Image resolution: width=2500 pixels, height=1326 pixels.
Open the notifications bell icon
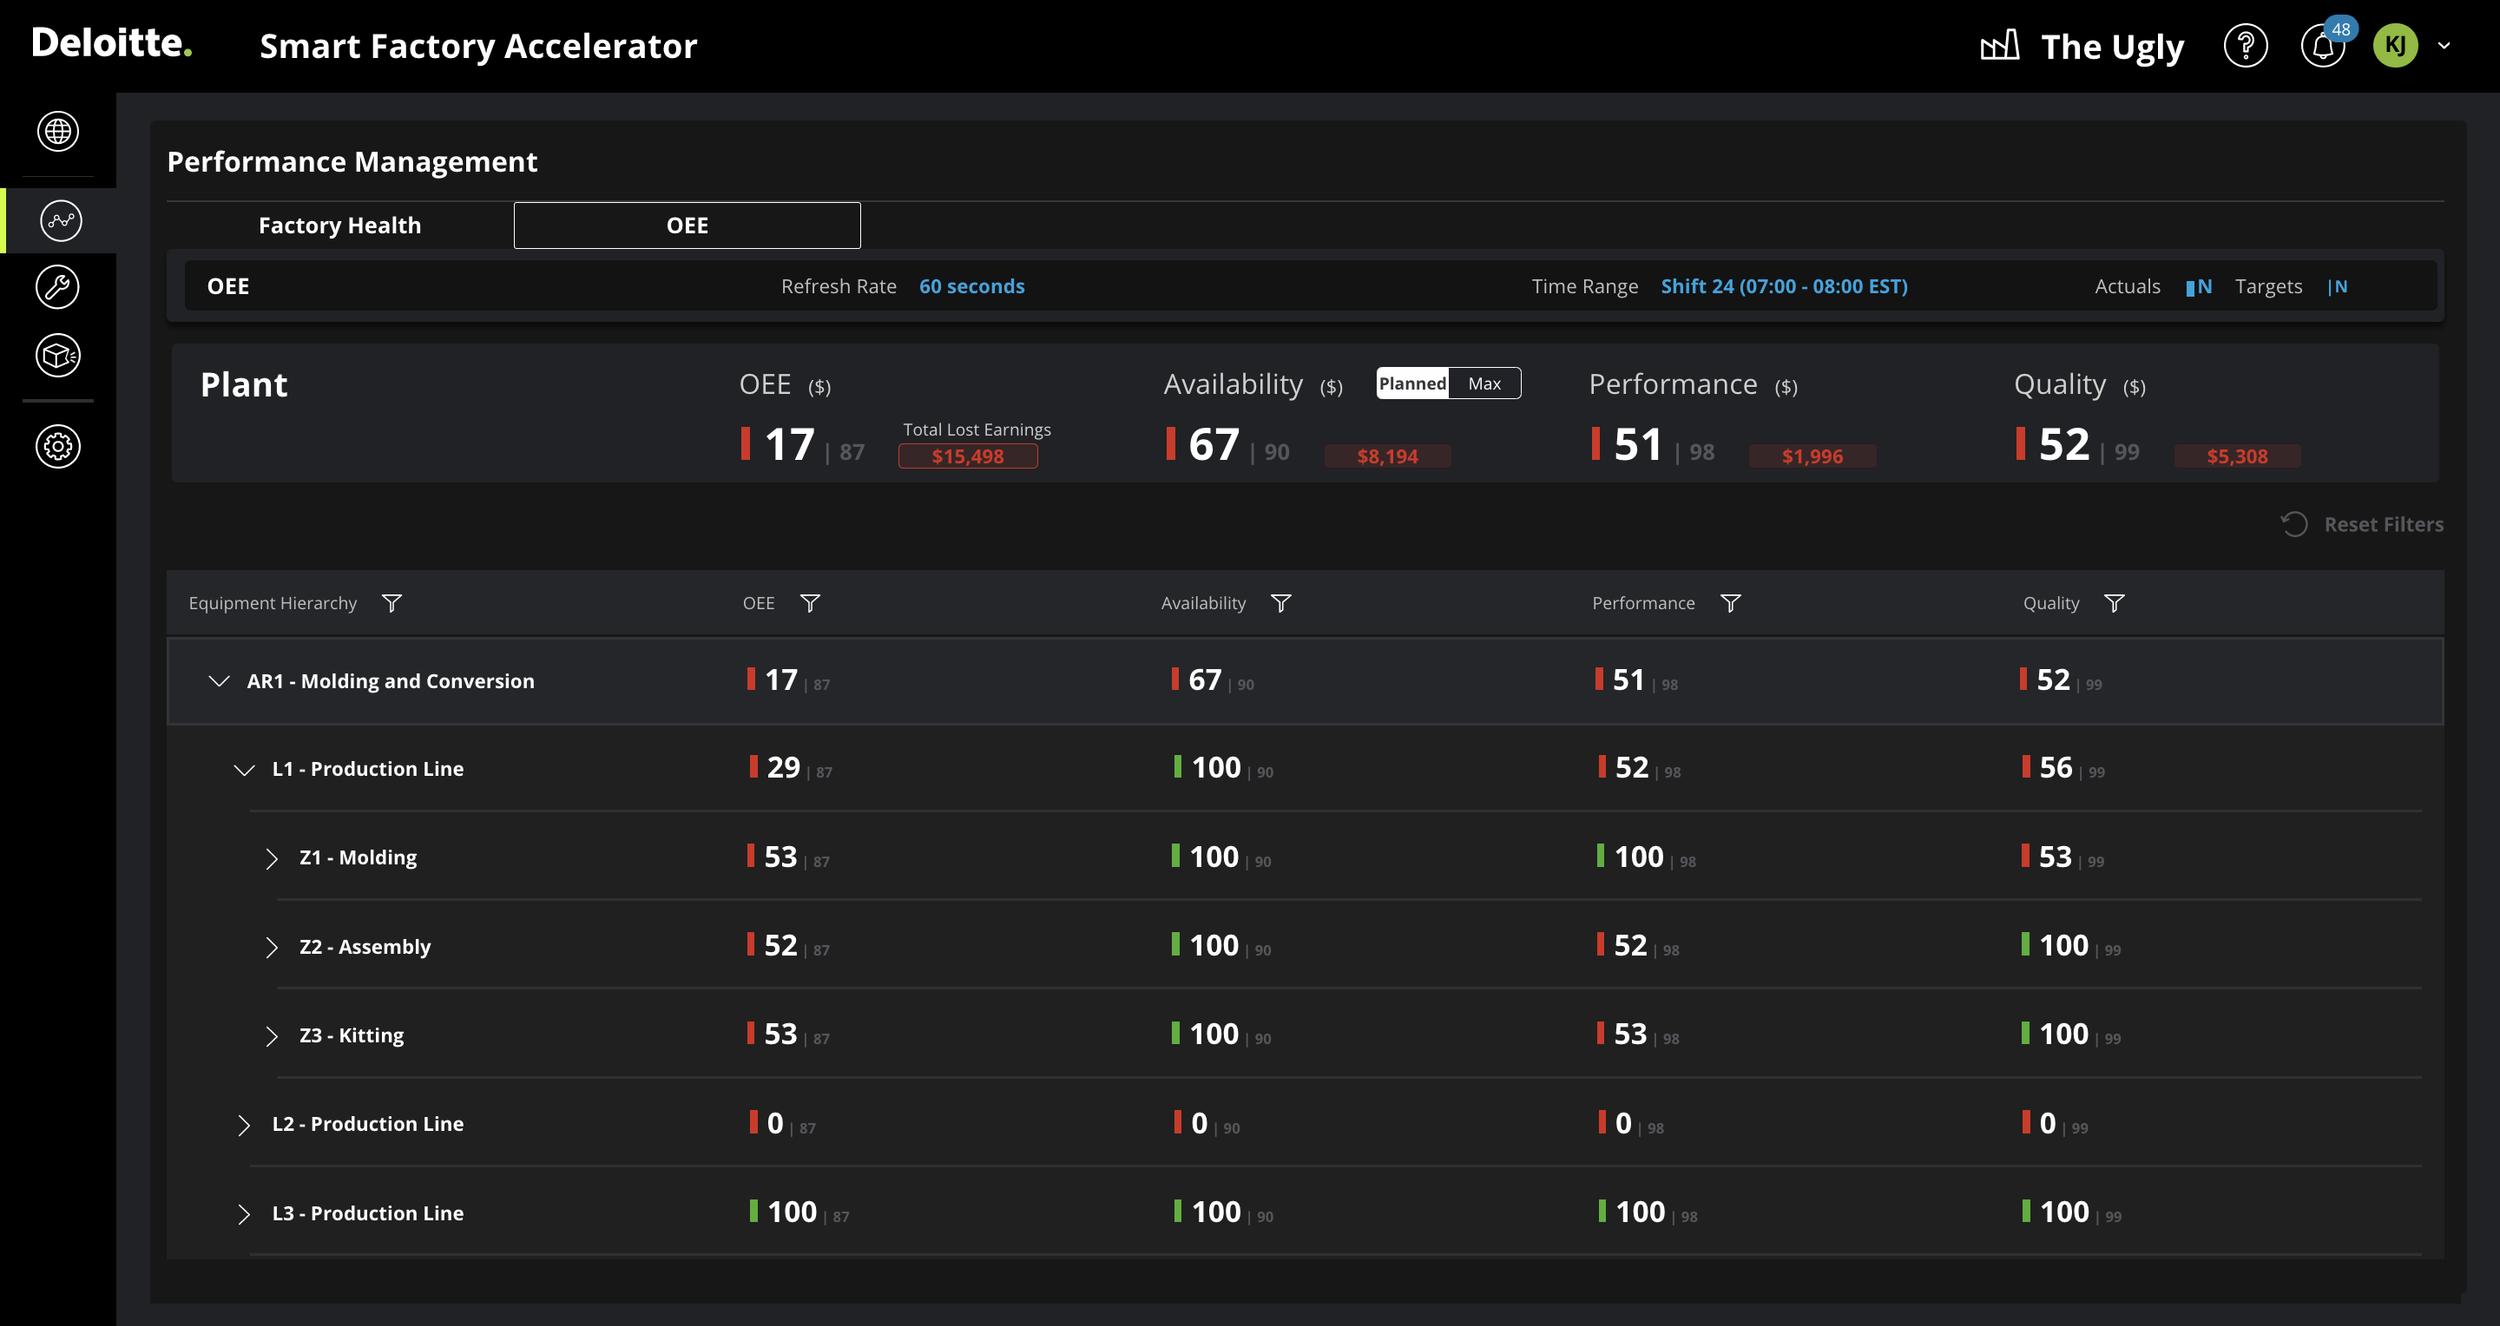(2322, 46)
